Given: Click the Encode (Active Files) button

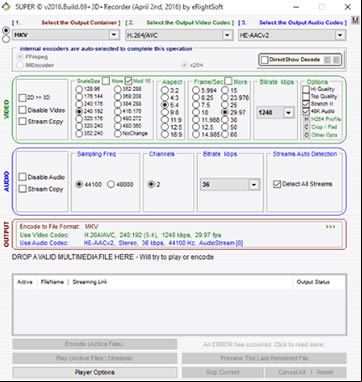Looking at the screenshot, I should click(95, 344).
